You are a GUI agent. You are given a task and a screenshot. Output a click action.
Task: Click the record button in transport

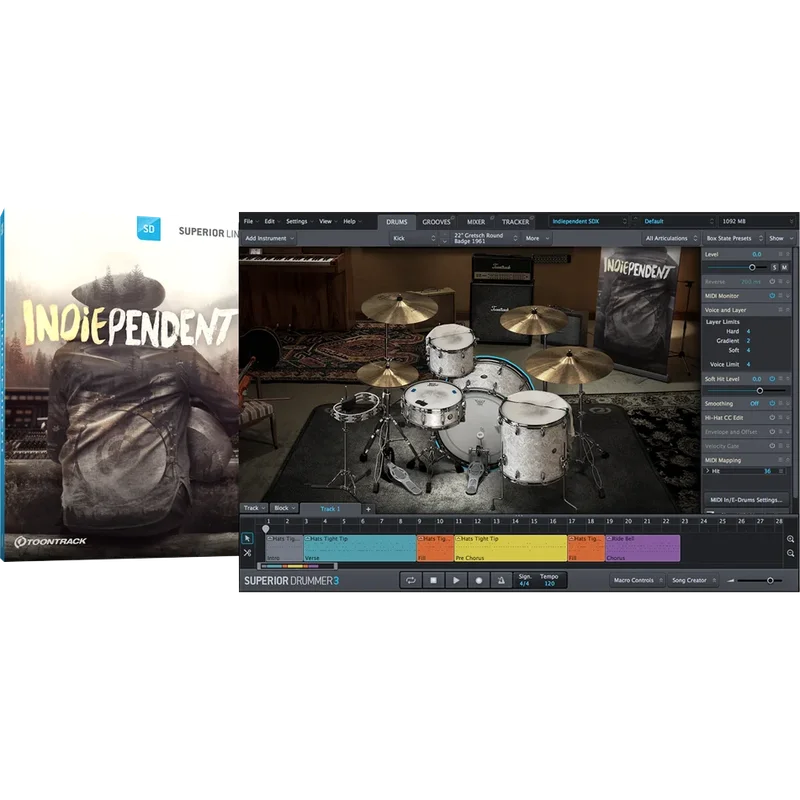(479, 580)
